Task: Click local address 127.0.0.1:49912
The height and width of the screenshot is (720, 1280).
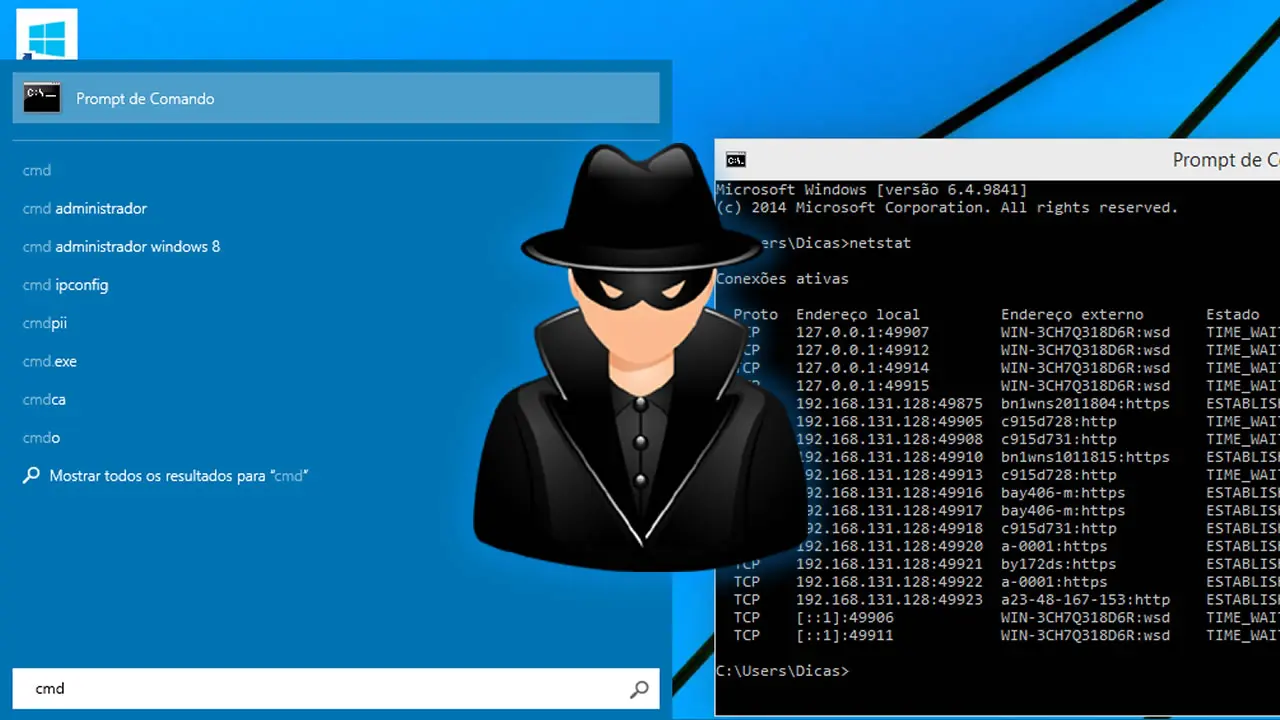Action: (863, 351)
